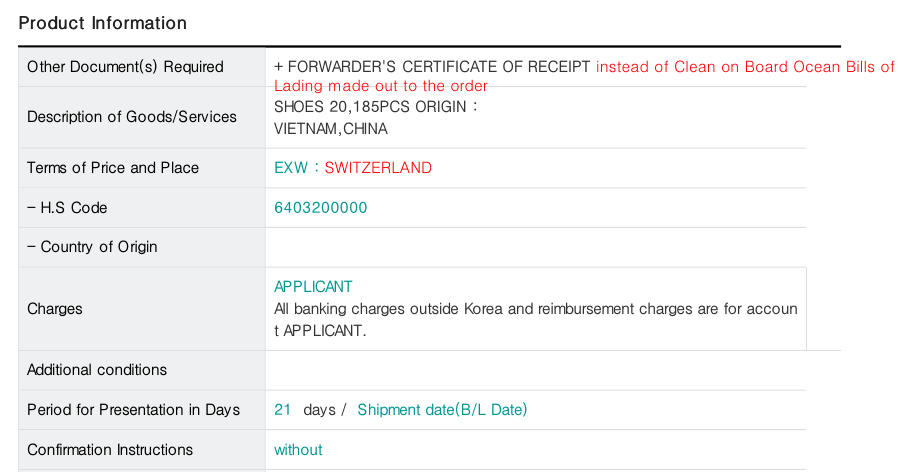Click the EXW price term value
Viewport: 918px width, 472px height.
290,168
